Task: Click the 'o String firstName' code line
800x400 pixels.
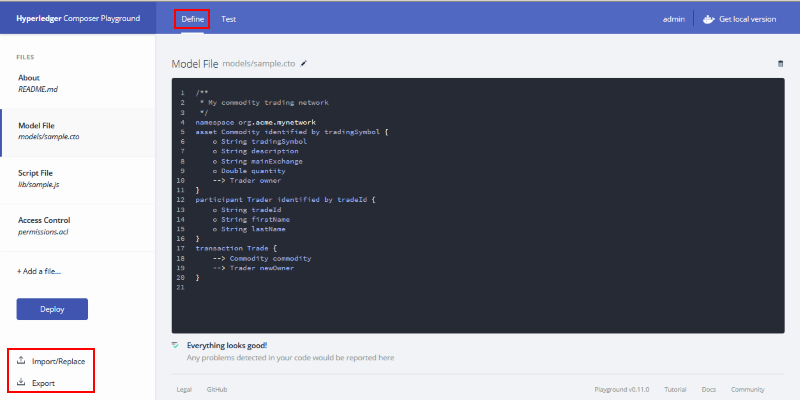Action: coord(251,219)
